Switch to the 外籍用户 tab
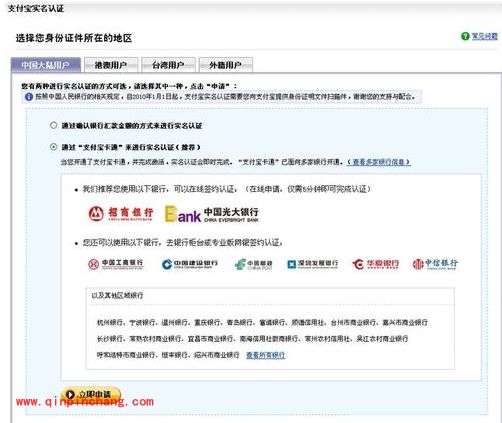Image resolution: width=502 pixels, height=423 pixels. point(226,65)
